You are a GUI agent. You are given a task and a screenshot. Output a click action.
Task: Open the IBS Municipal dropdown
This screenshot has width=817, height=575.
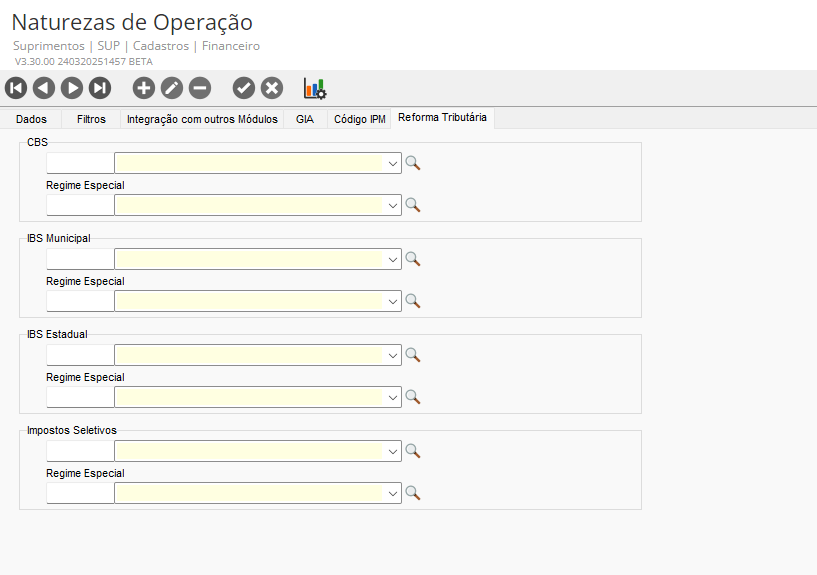pyautogui.click(x=394, y=259)
